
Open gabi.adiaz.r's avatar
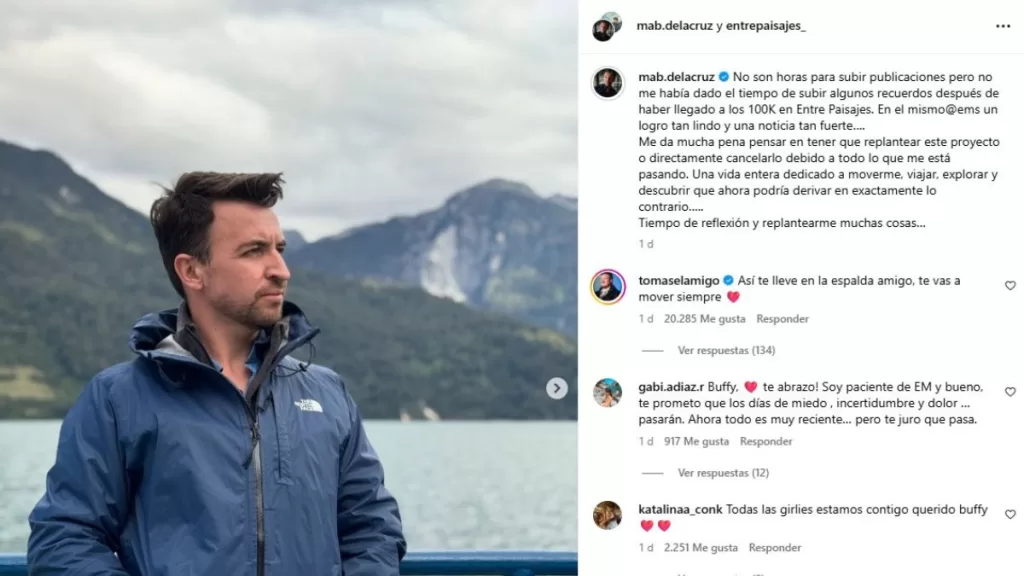click(607, 392)
